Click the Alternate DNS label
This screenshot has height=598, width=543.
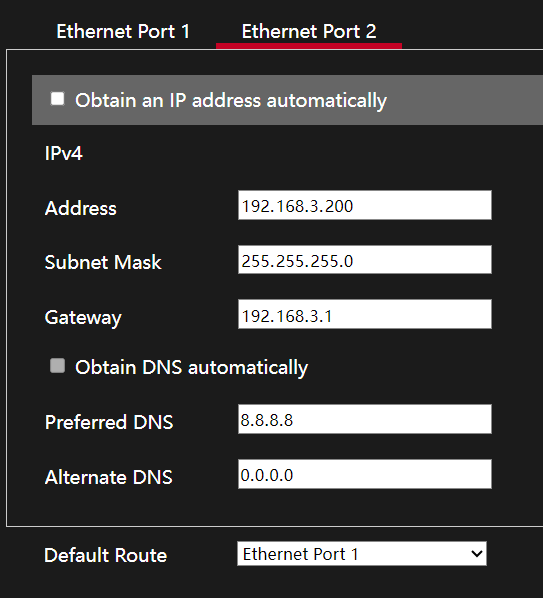(109, 477)
